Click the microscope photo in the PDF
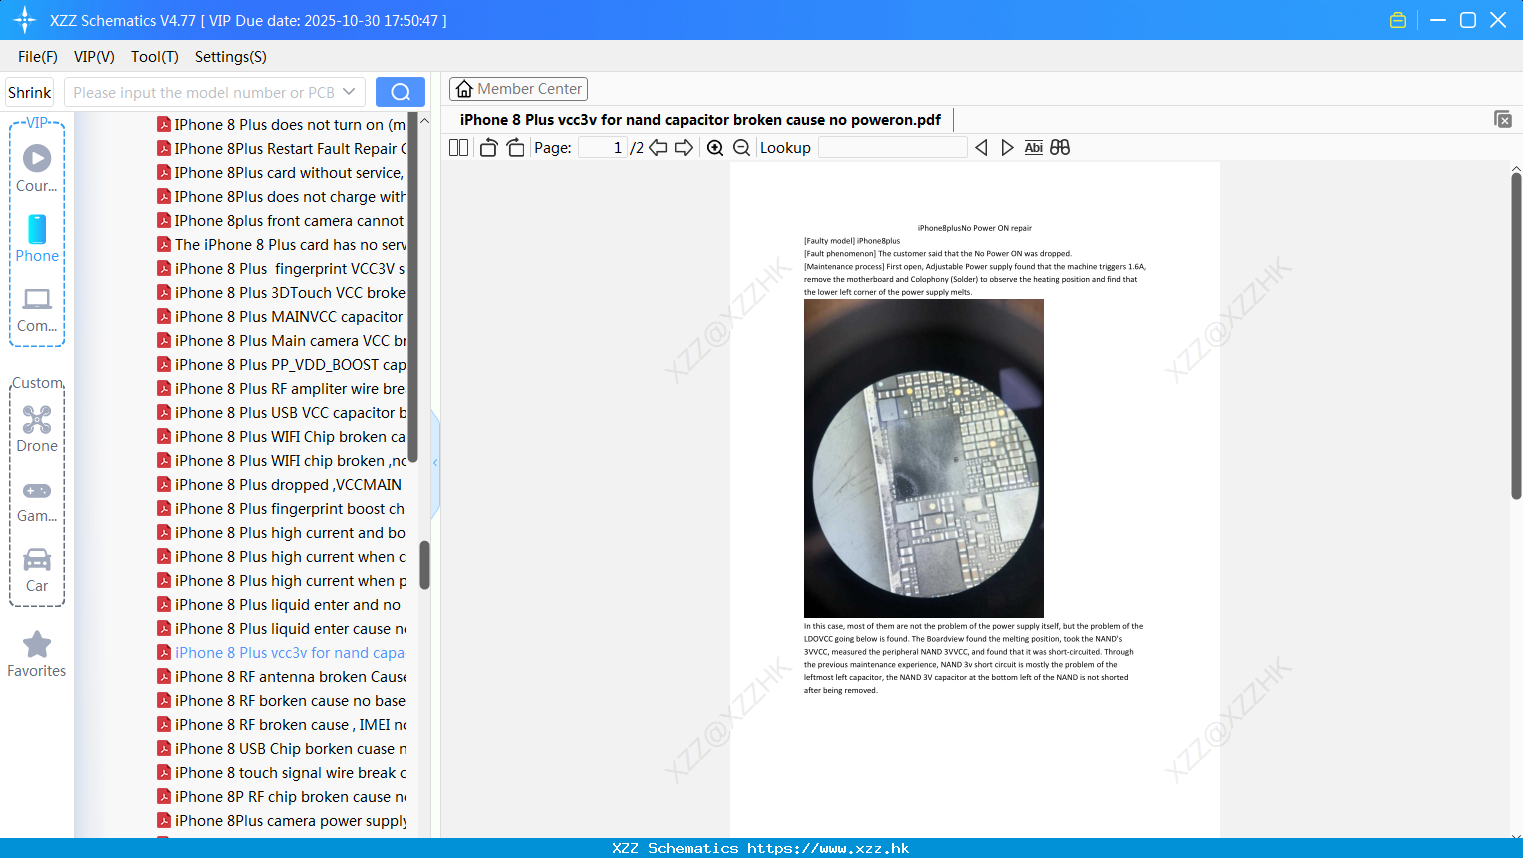Viewport: 1523px width, 858px height. pyautogui.click(x=924, y=458)
